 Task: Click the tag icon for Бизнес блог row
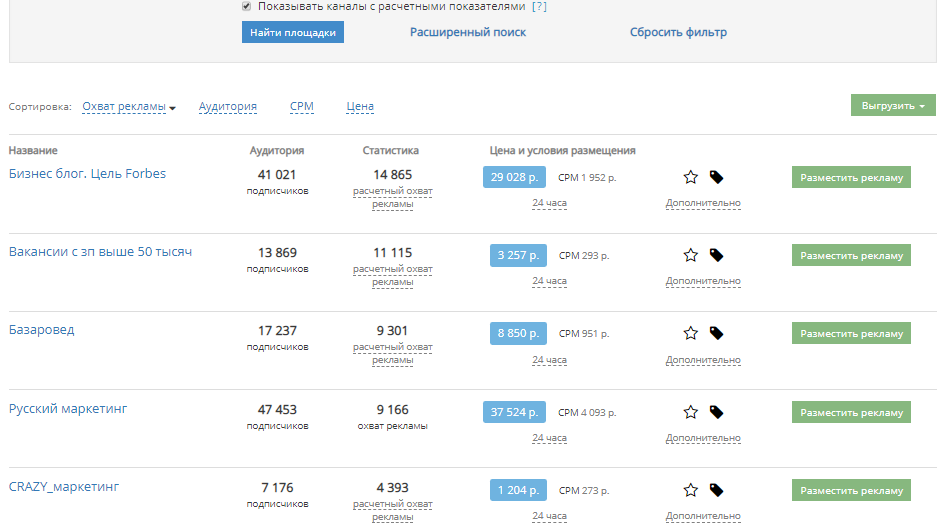tap(716, 177)
